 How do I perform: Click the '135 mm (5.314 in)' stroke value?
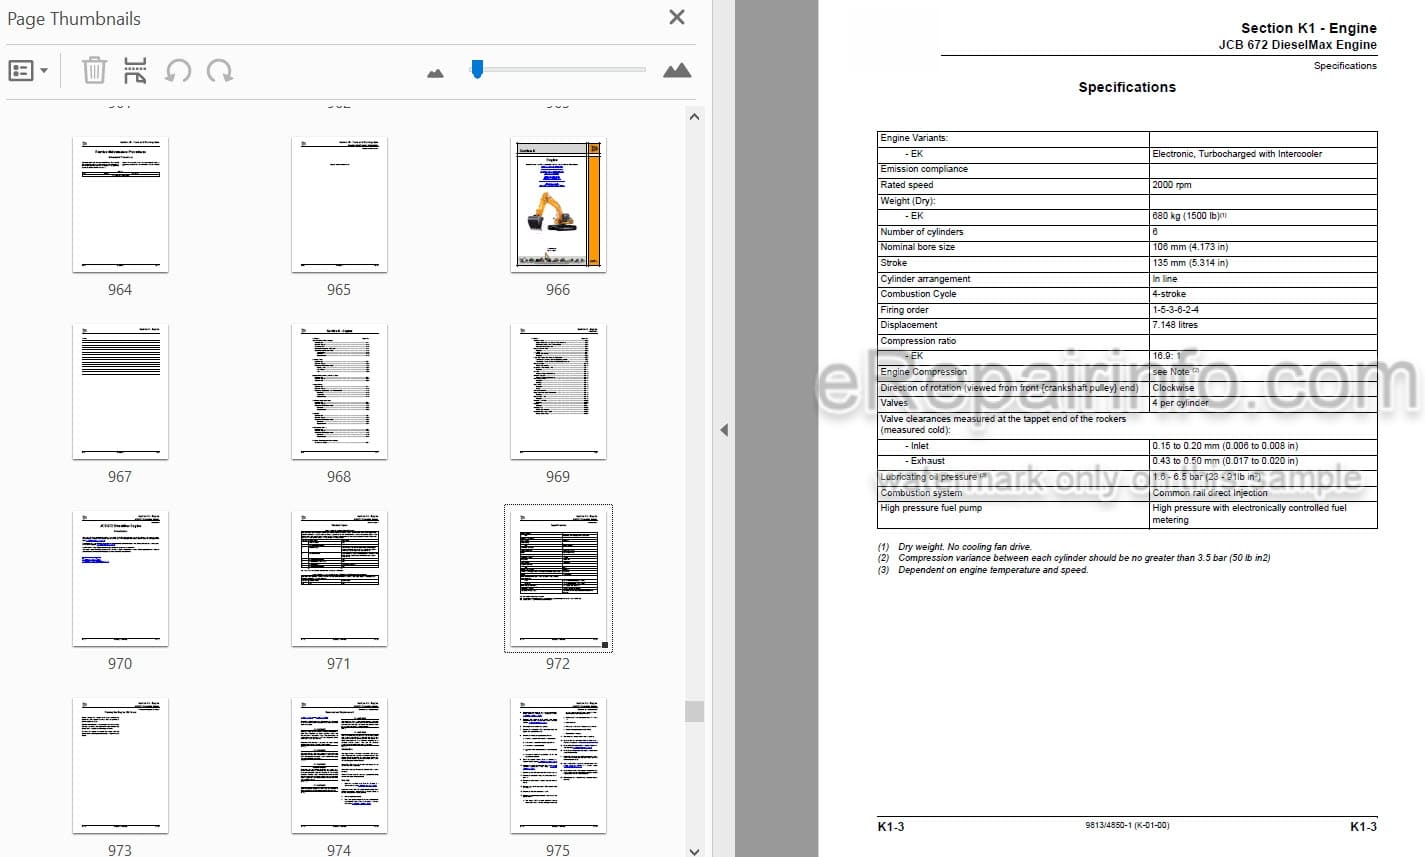1190,263
